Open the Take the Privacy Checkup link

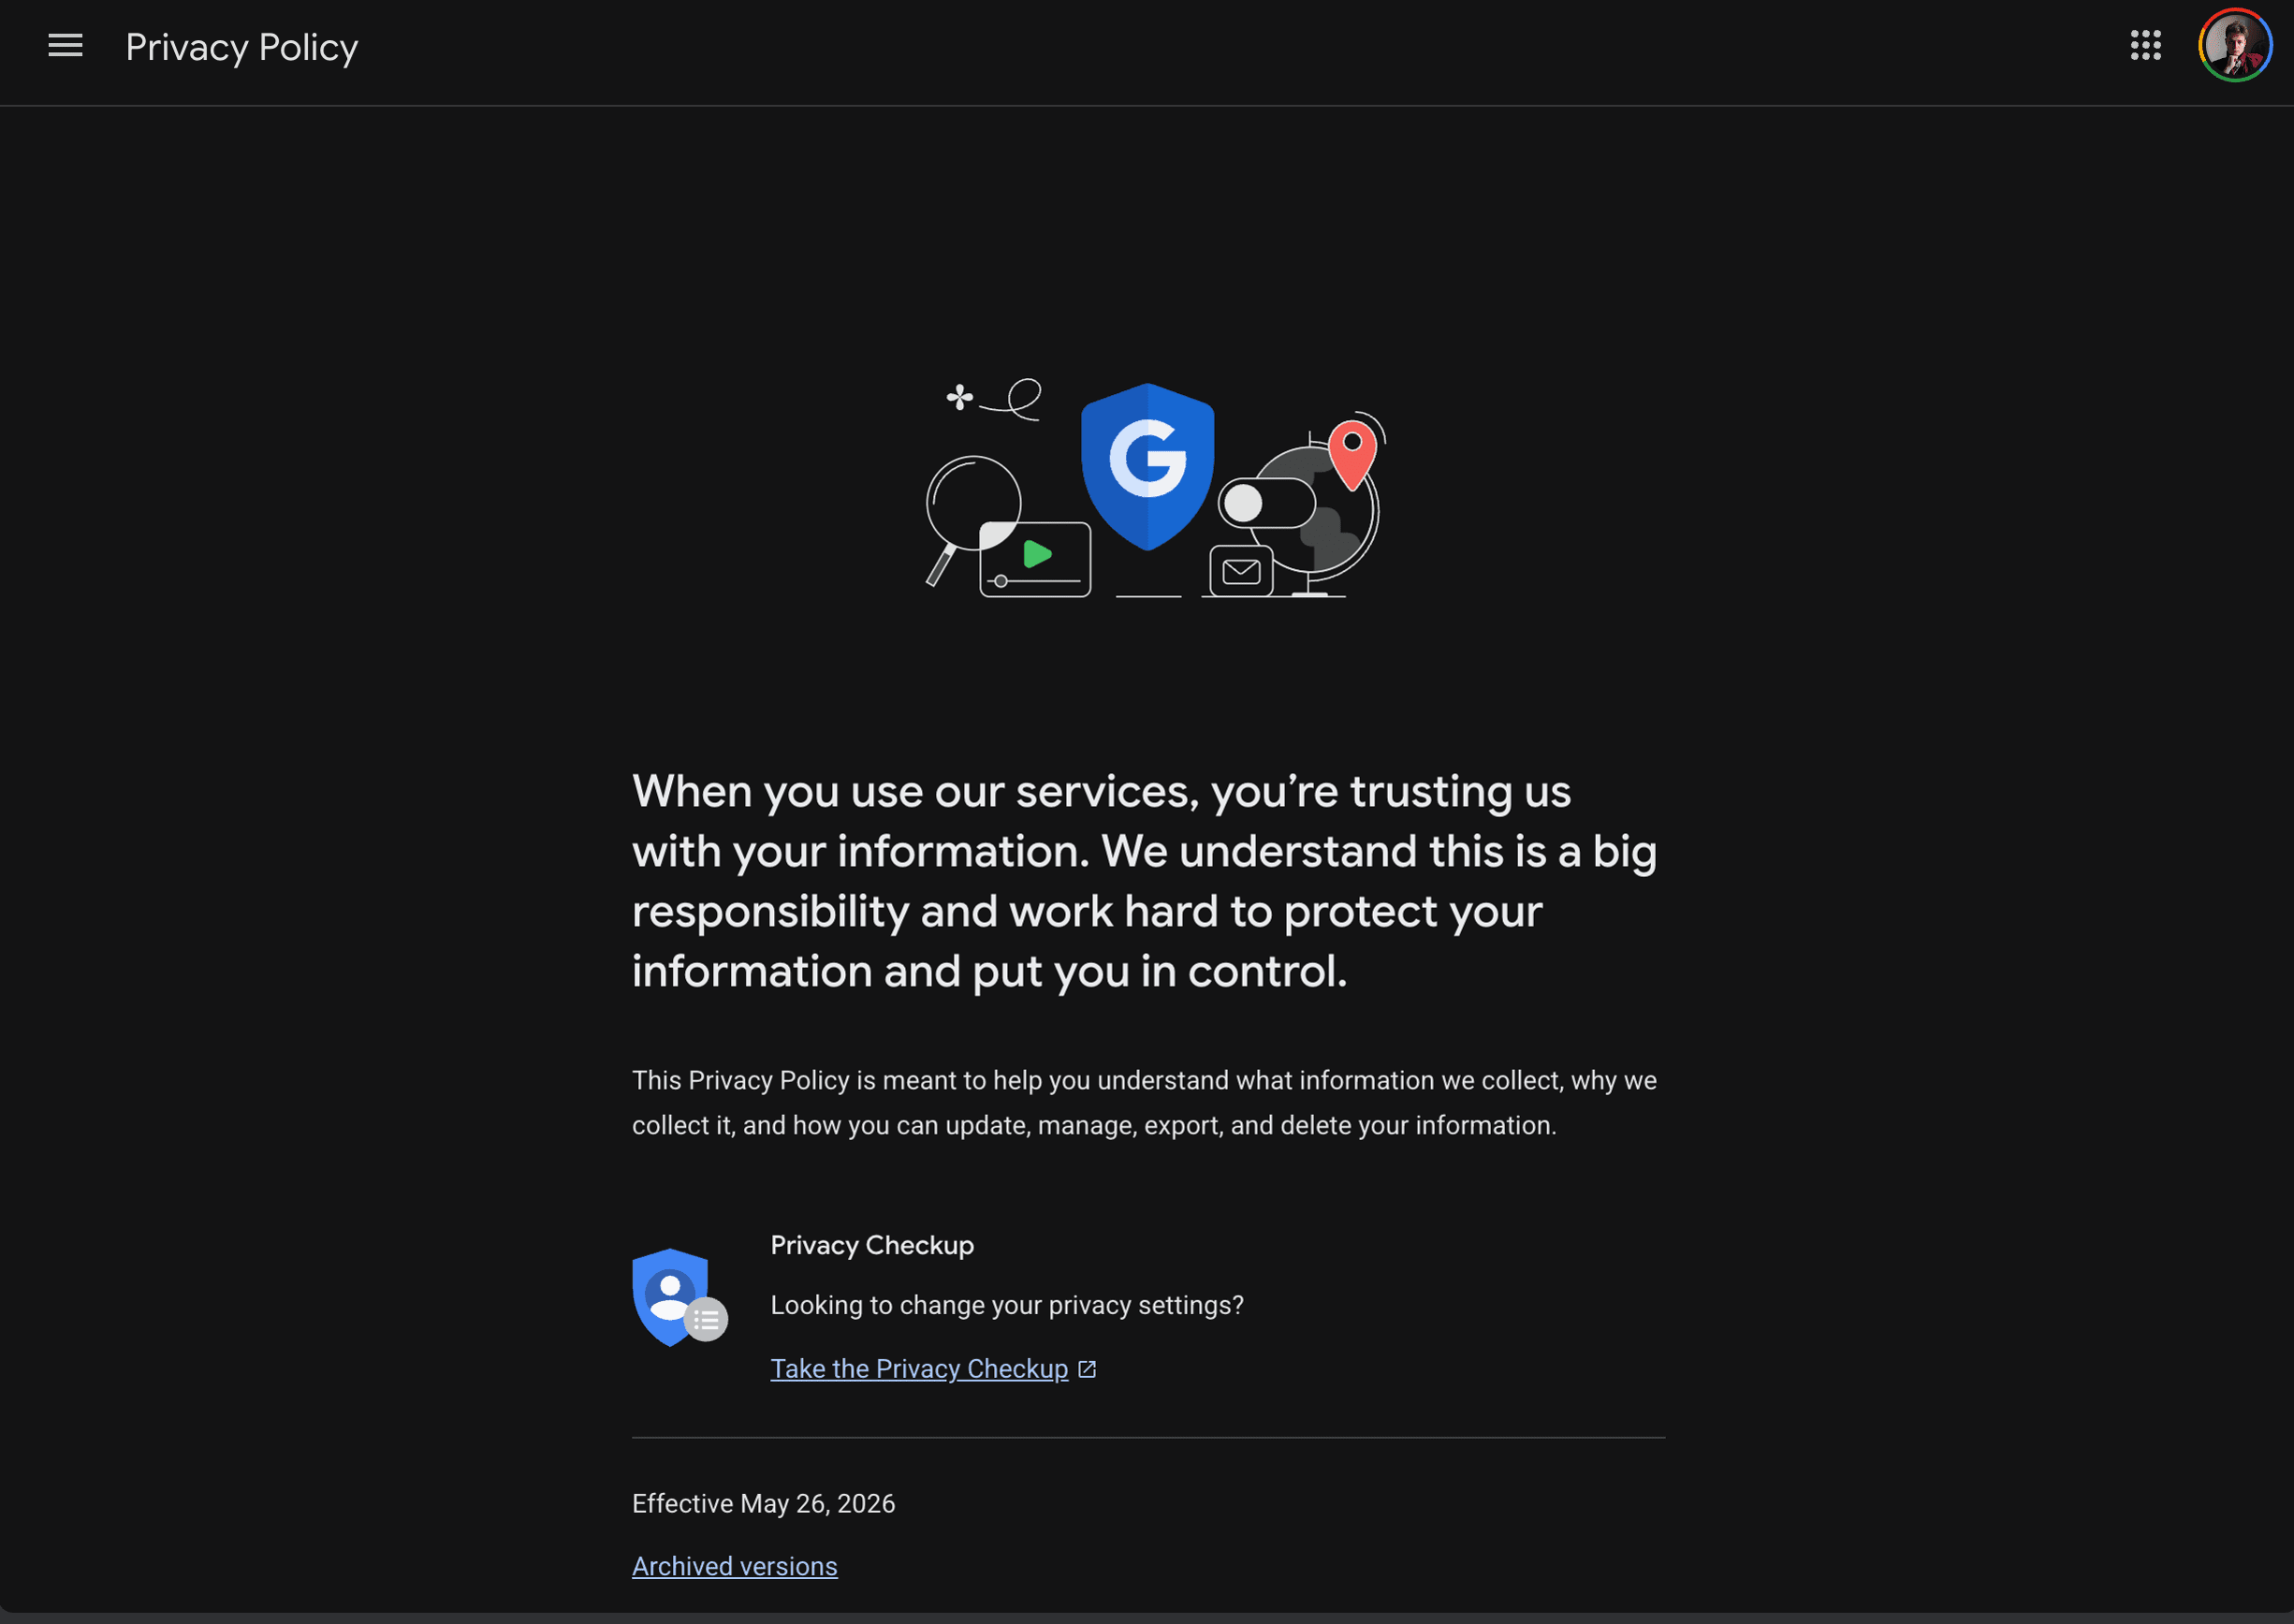919,1368
